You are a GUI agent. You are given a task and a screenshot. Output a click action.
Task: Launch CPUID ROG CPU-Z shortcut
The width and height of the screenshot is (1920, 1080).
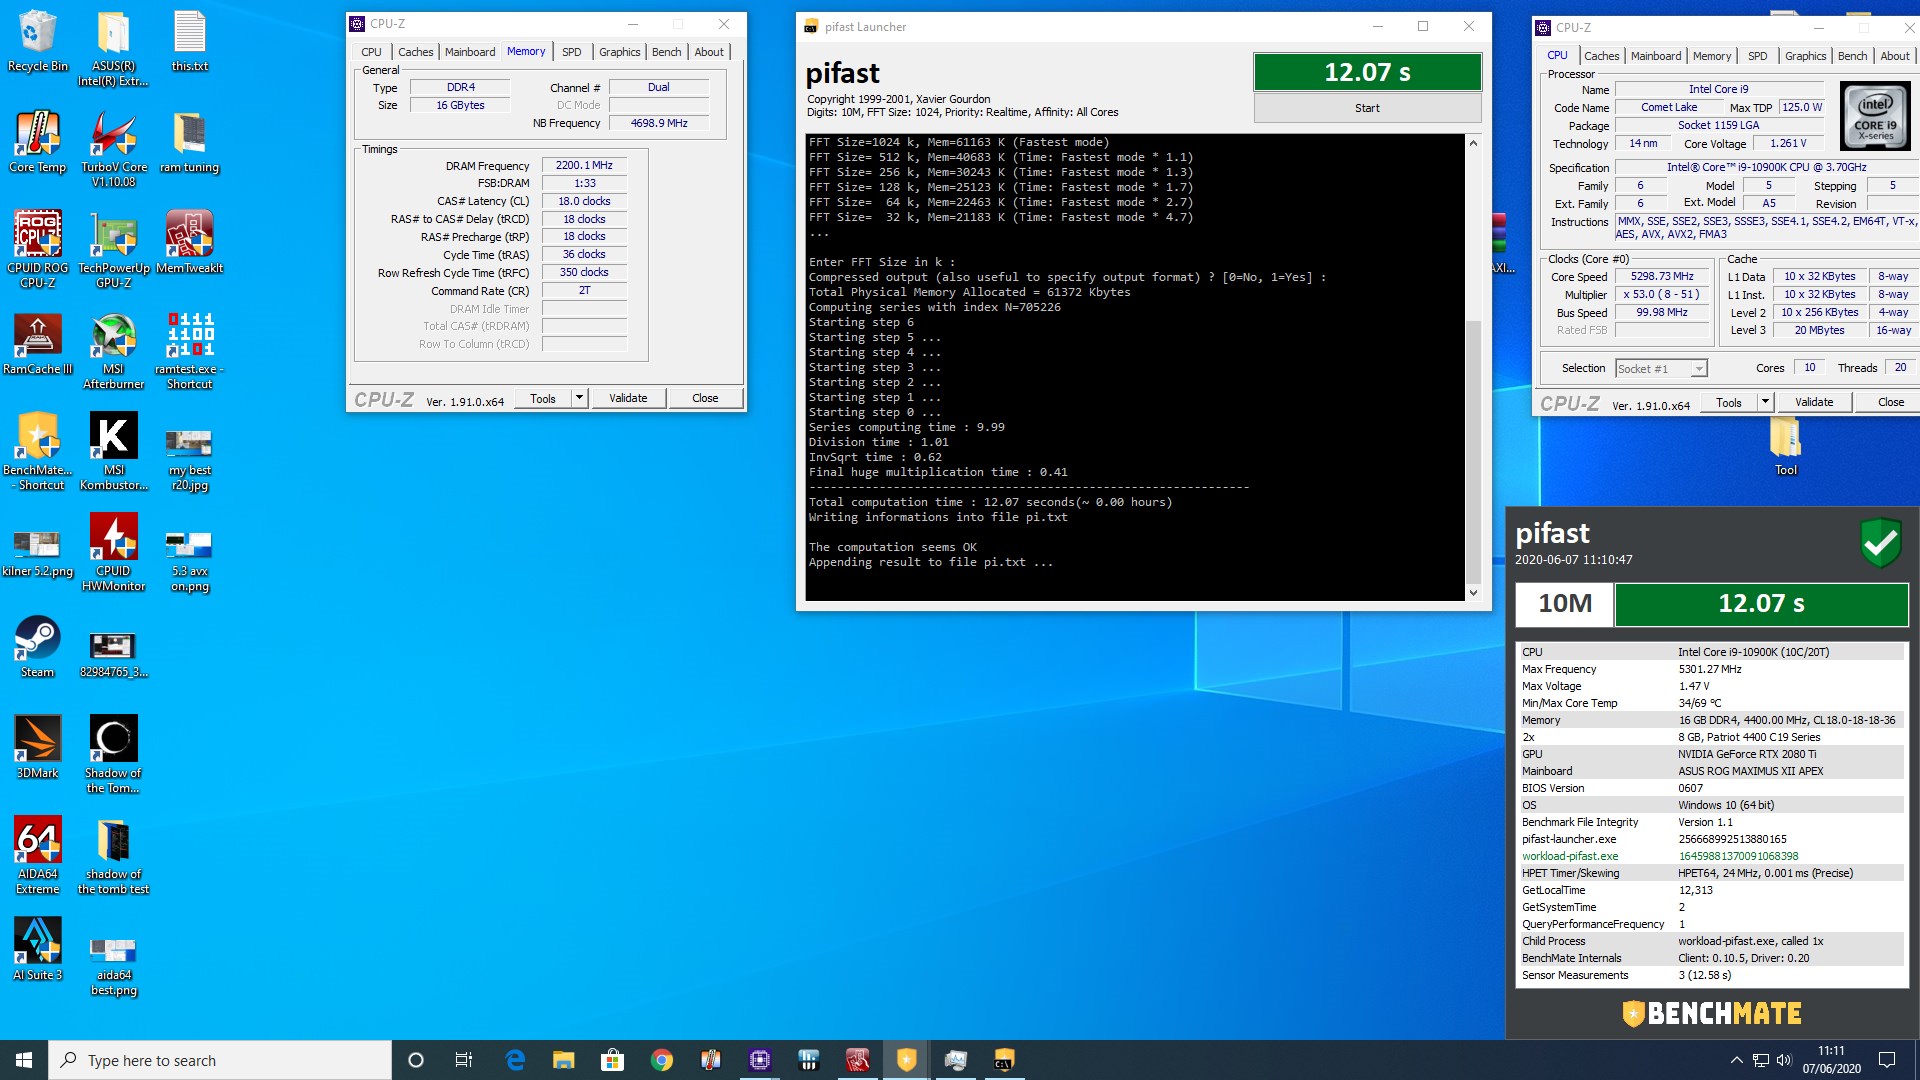point(38,250)
